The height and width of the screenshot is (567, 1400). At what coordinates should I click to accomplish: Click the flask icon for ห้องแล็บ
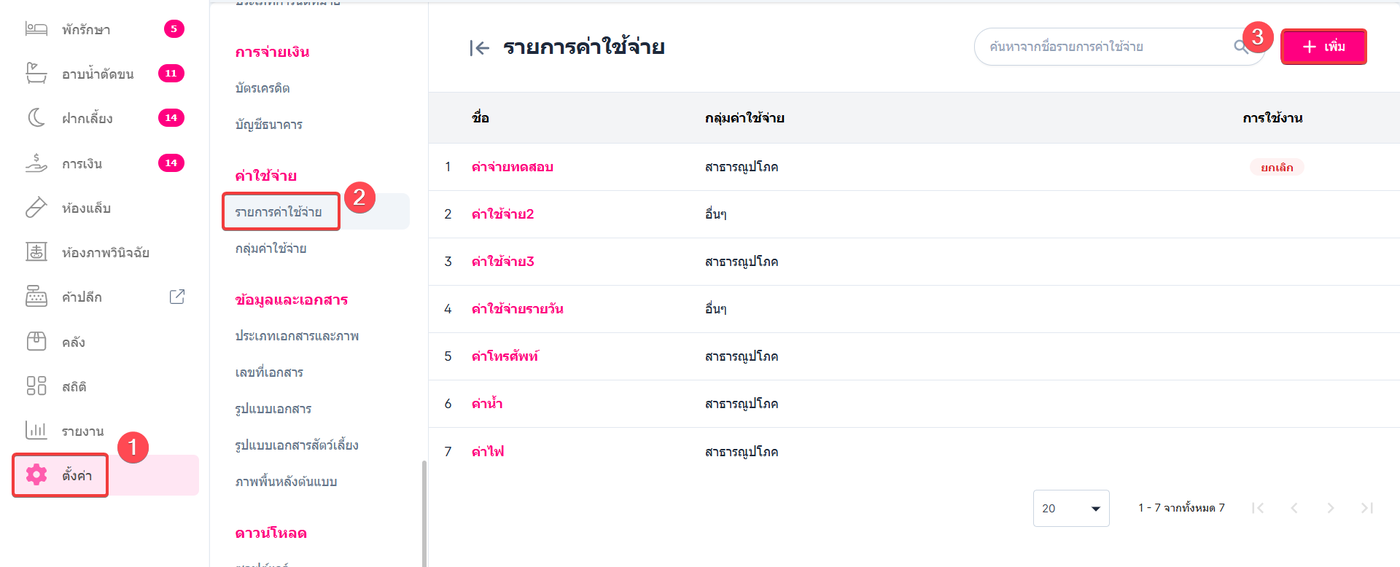[37, 208]
